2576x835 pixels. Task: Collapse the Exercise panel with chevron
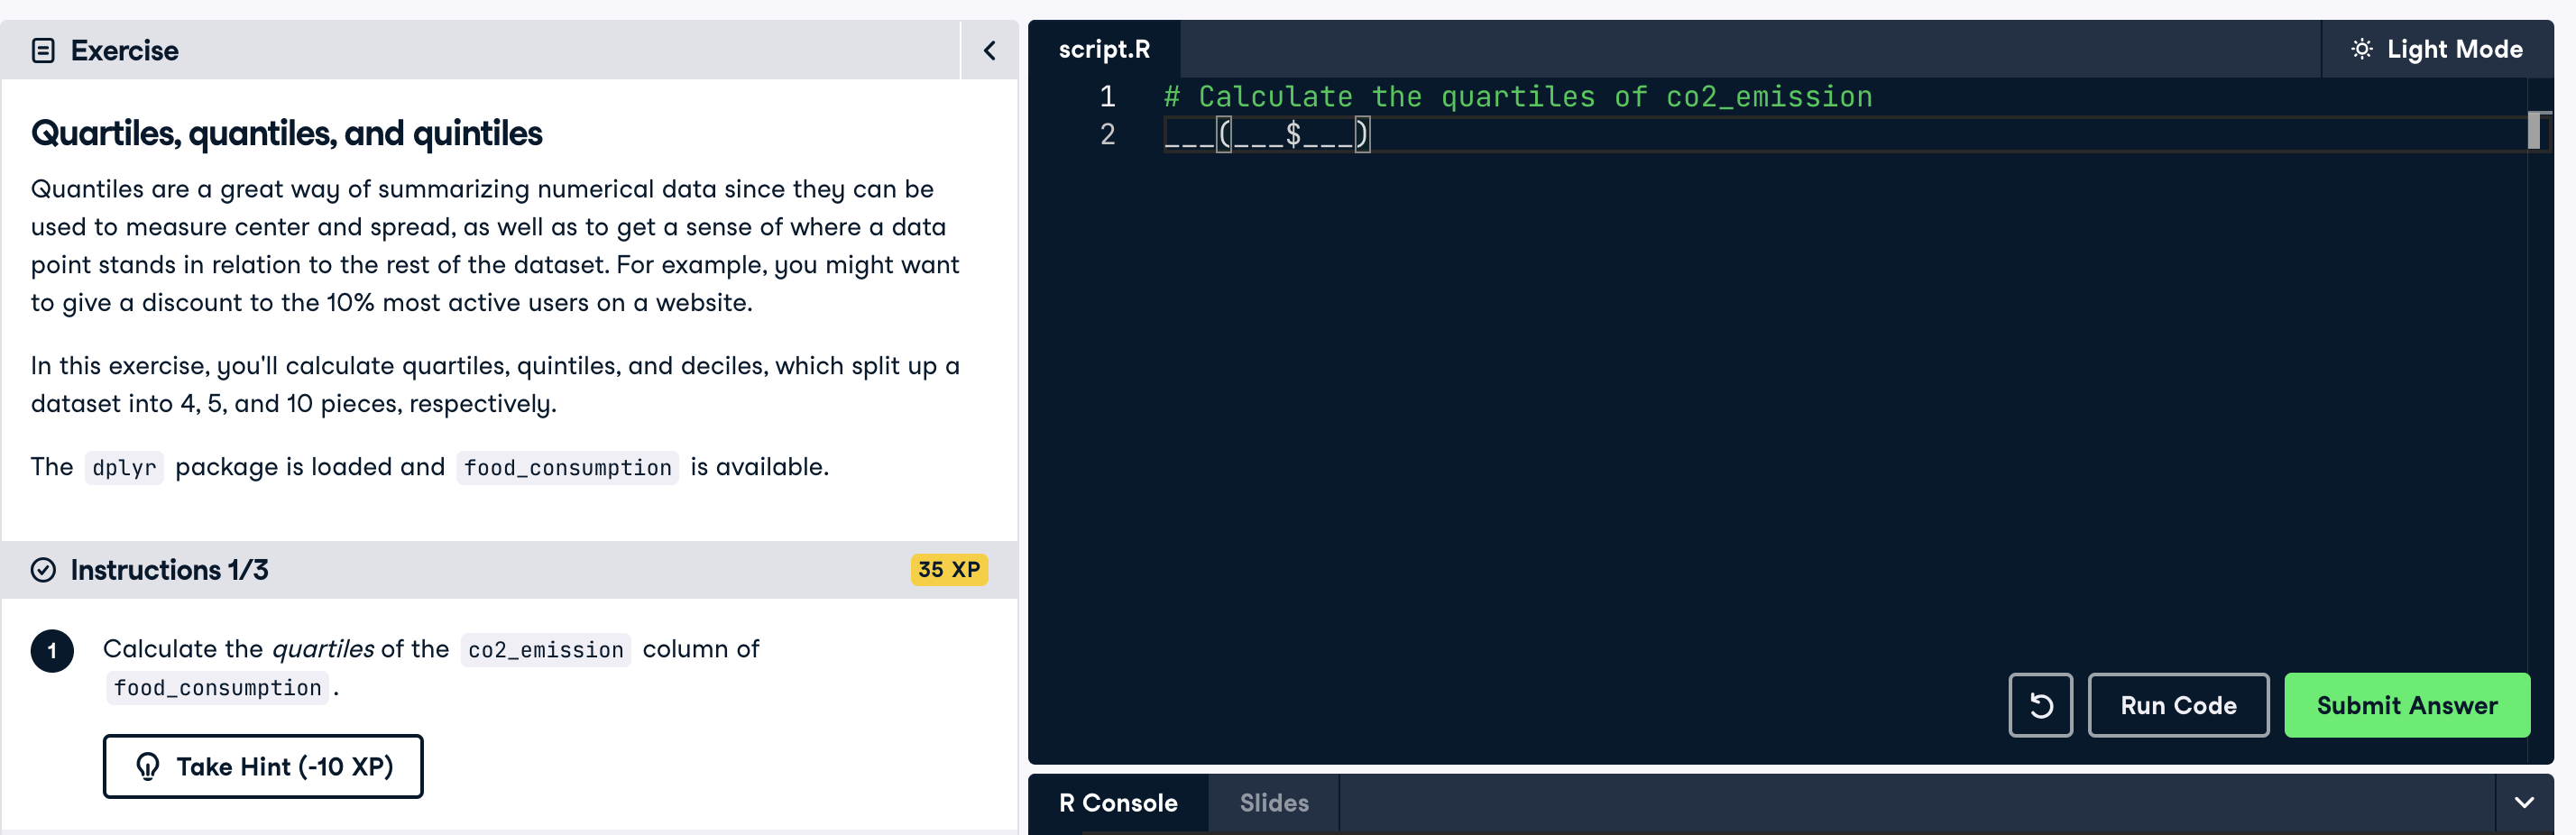click(989, 50)
